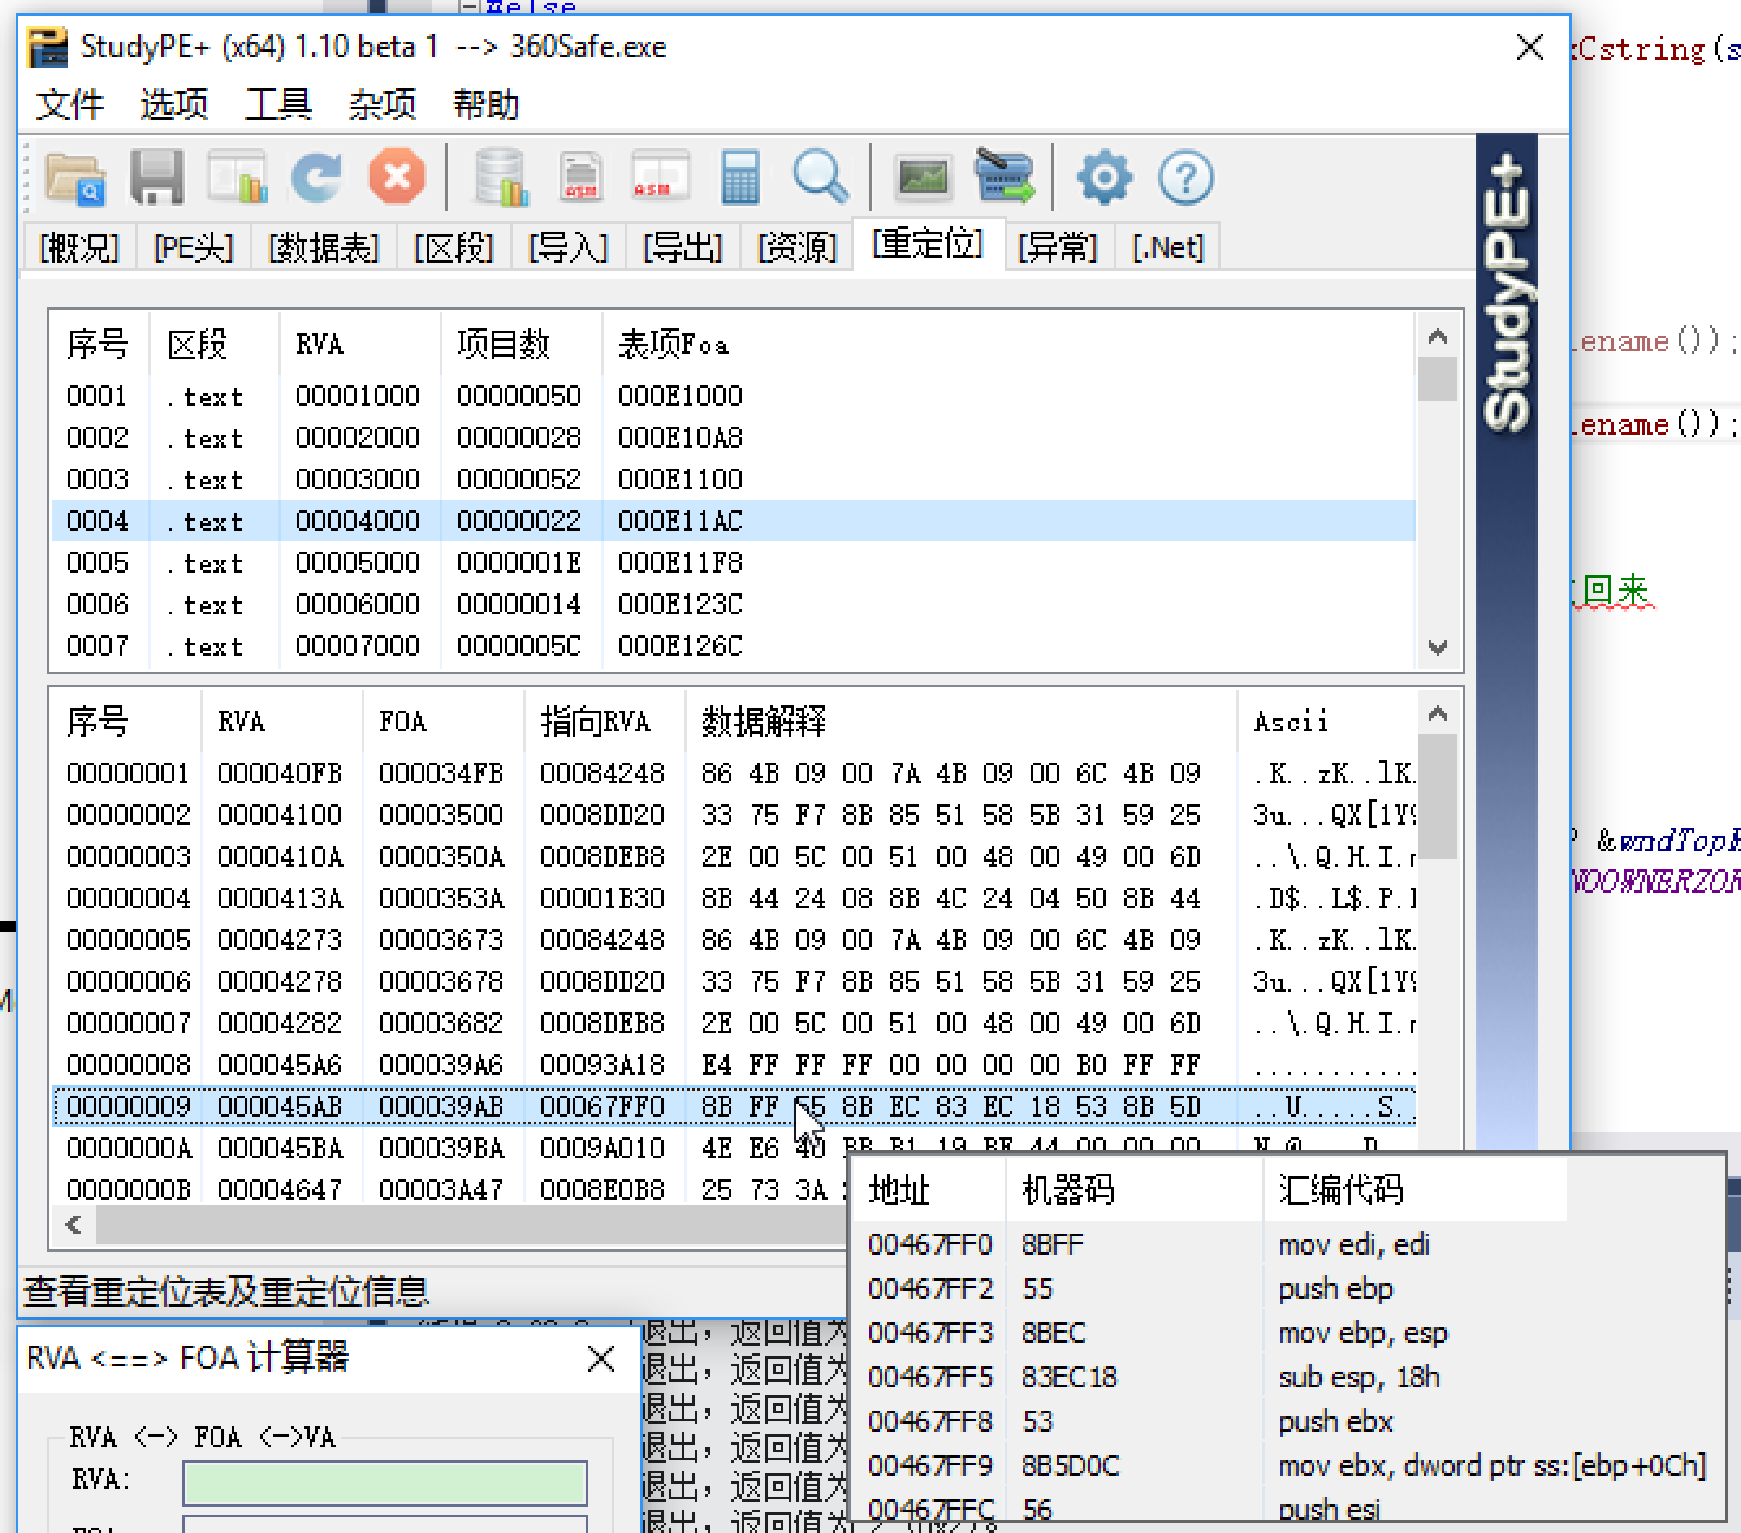Select block row 0003 RVA 00003000
1741x1533 pixels.
[733, 479]
